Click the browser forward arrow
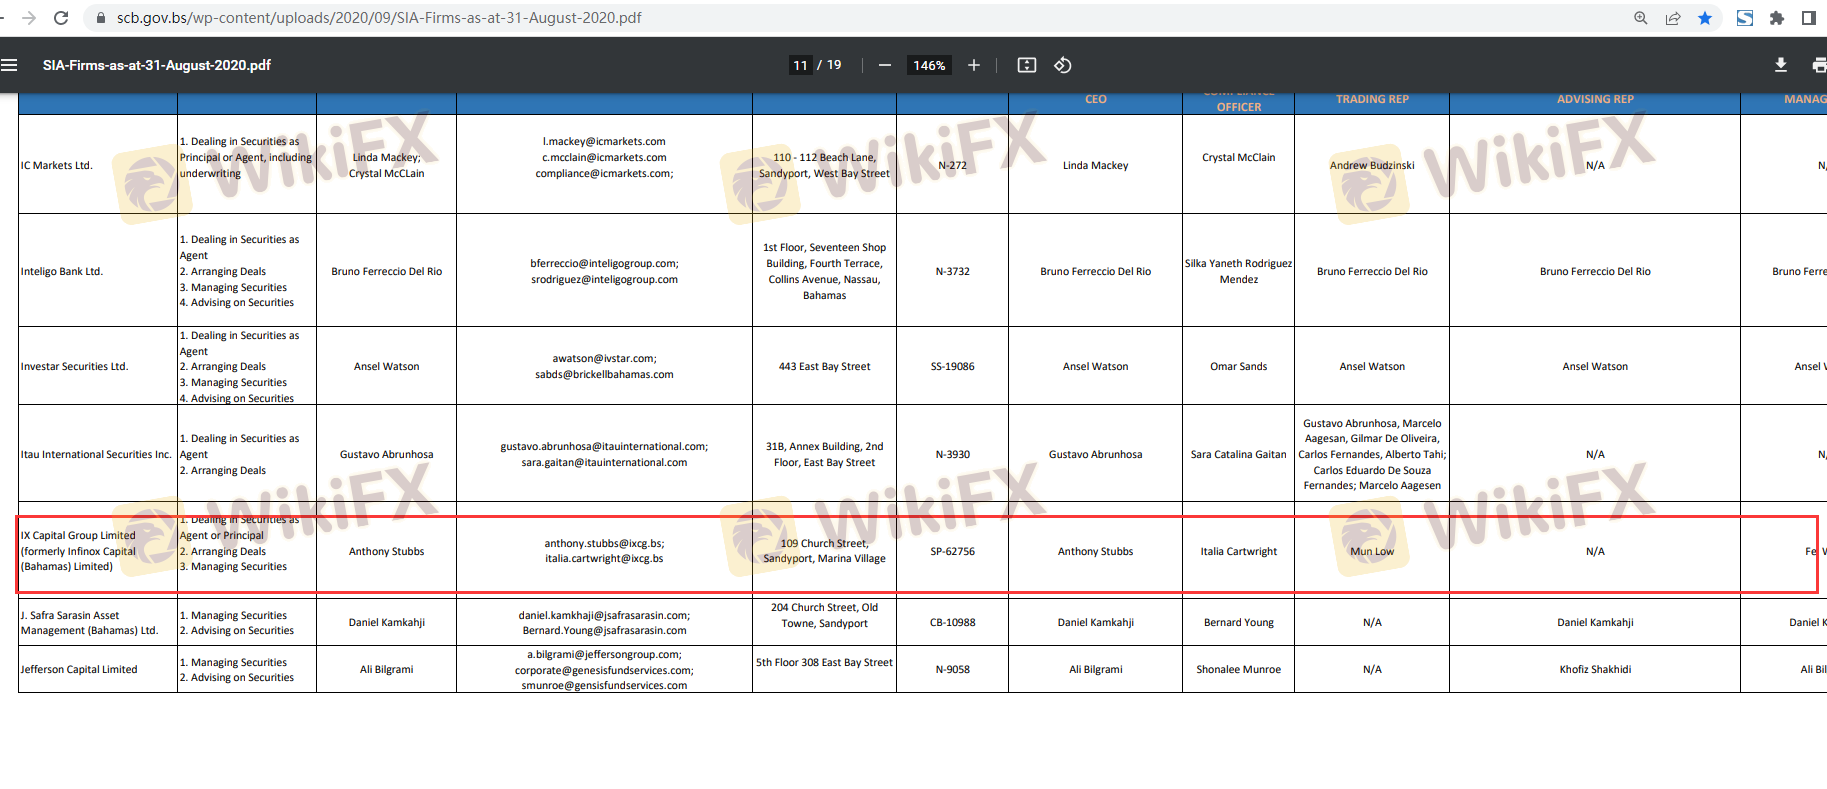1827x789 pixels. (29, 18)
